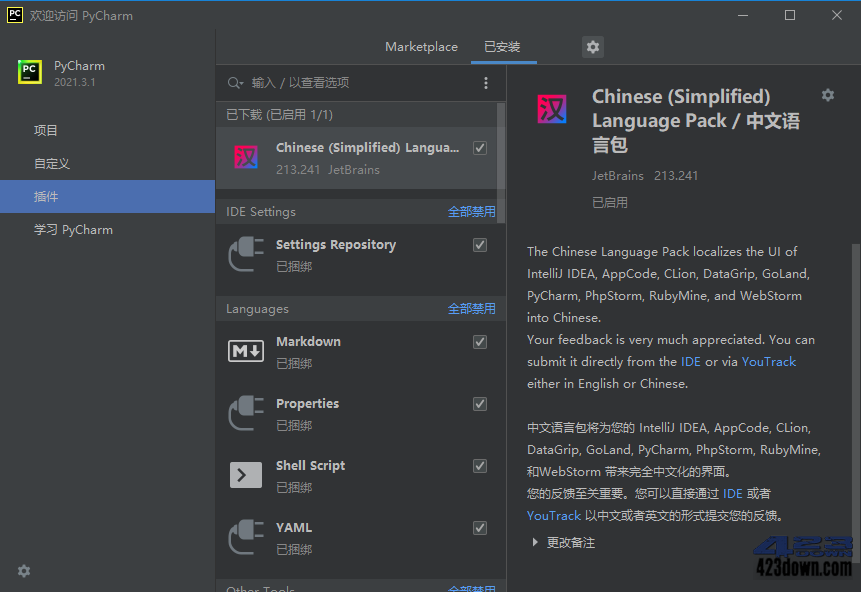Uncheck the Markdown plugin checkbox

click(479, 342)
